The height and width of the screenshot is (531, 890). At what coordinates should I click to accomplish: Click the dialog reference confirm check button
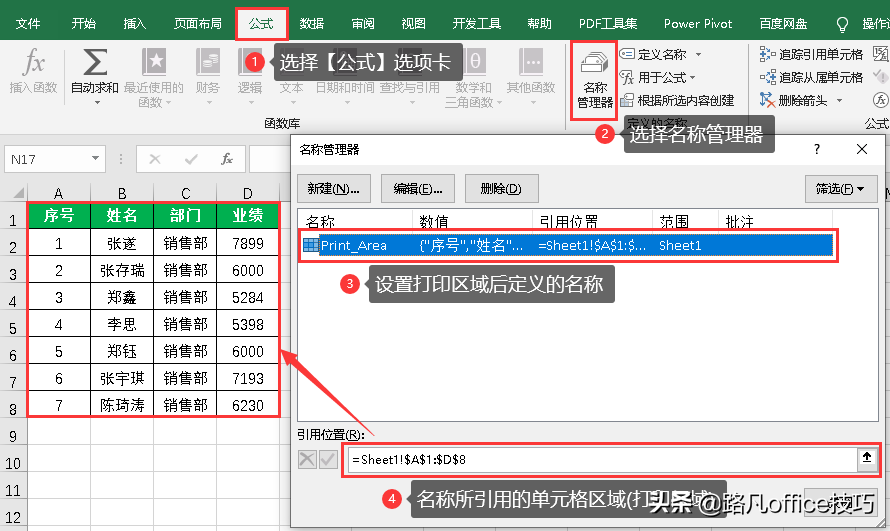[328, 459]
